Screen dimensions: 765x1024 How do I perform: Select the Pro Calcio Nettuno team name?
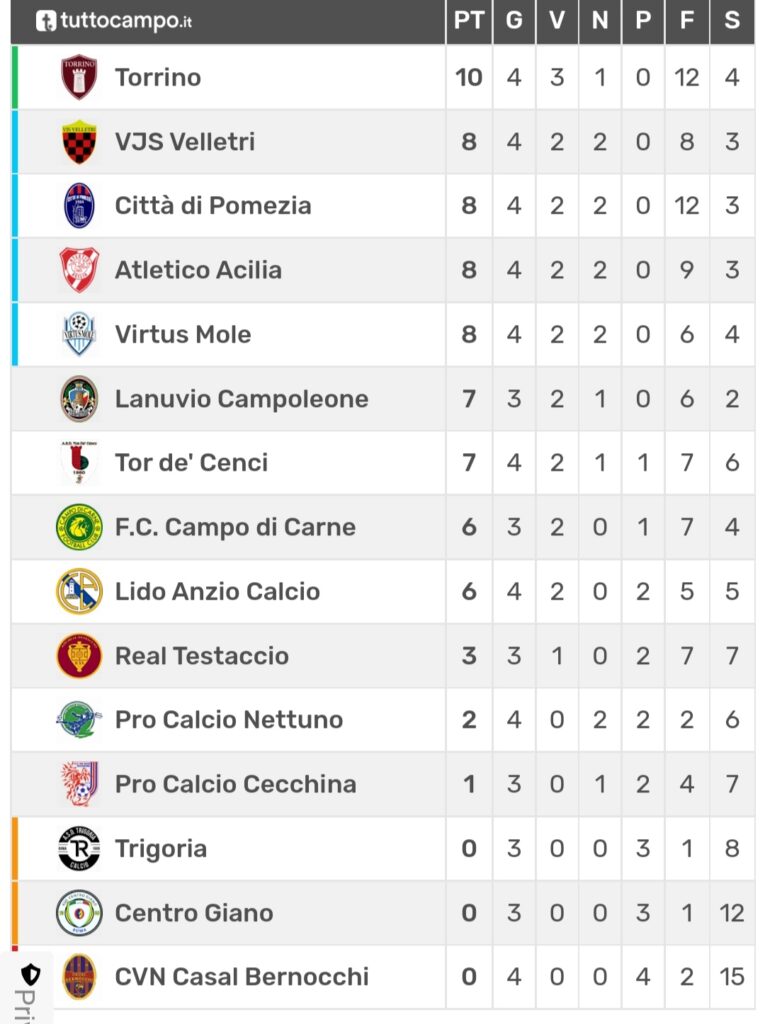coord(229,720)
